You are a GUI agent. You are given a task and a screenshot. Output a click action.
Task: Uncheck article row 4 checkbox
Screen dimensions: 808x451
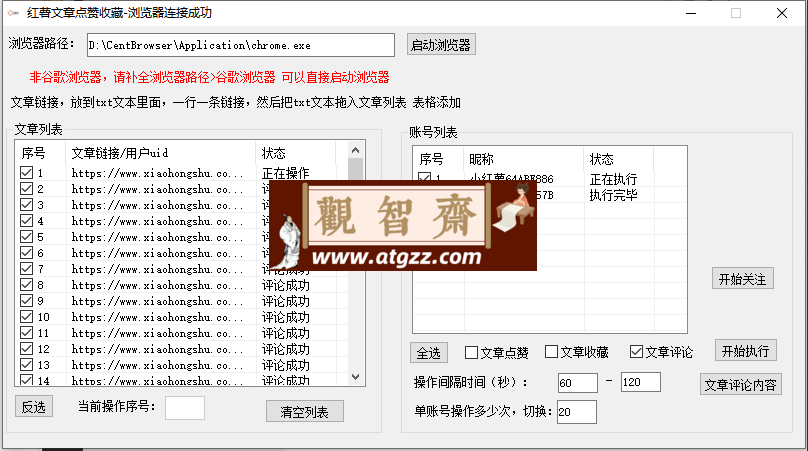[x=26, y=221]
